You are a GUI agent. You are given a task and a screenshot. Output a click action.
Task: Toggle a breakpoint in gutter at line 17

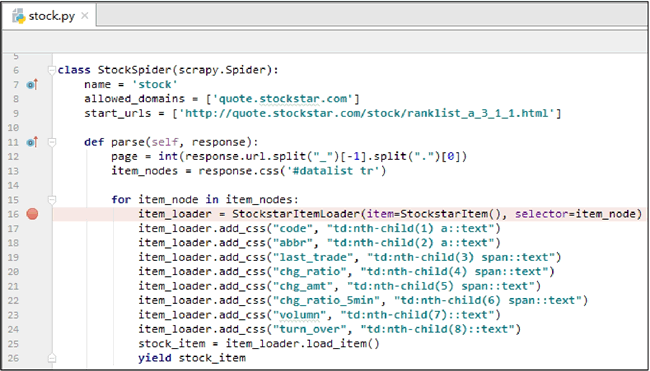32,228
